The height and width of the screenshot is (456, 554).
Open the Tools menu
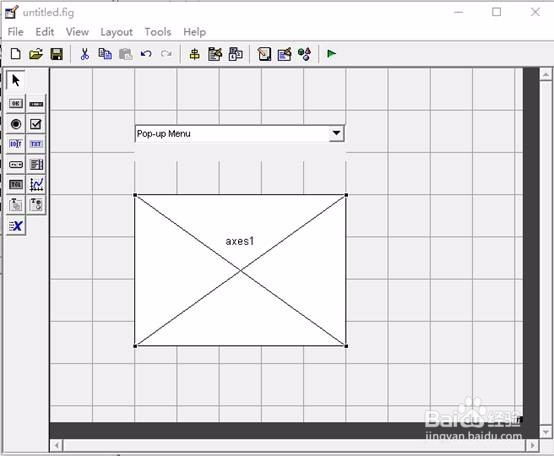point(158,32)
